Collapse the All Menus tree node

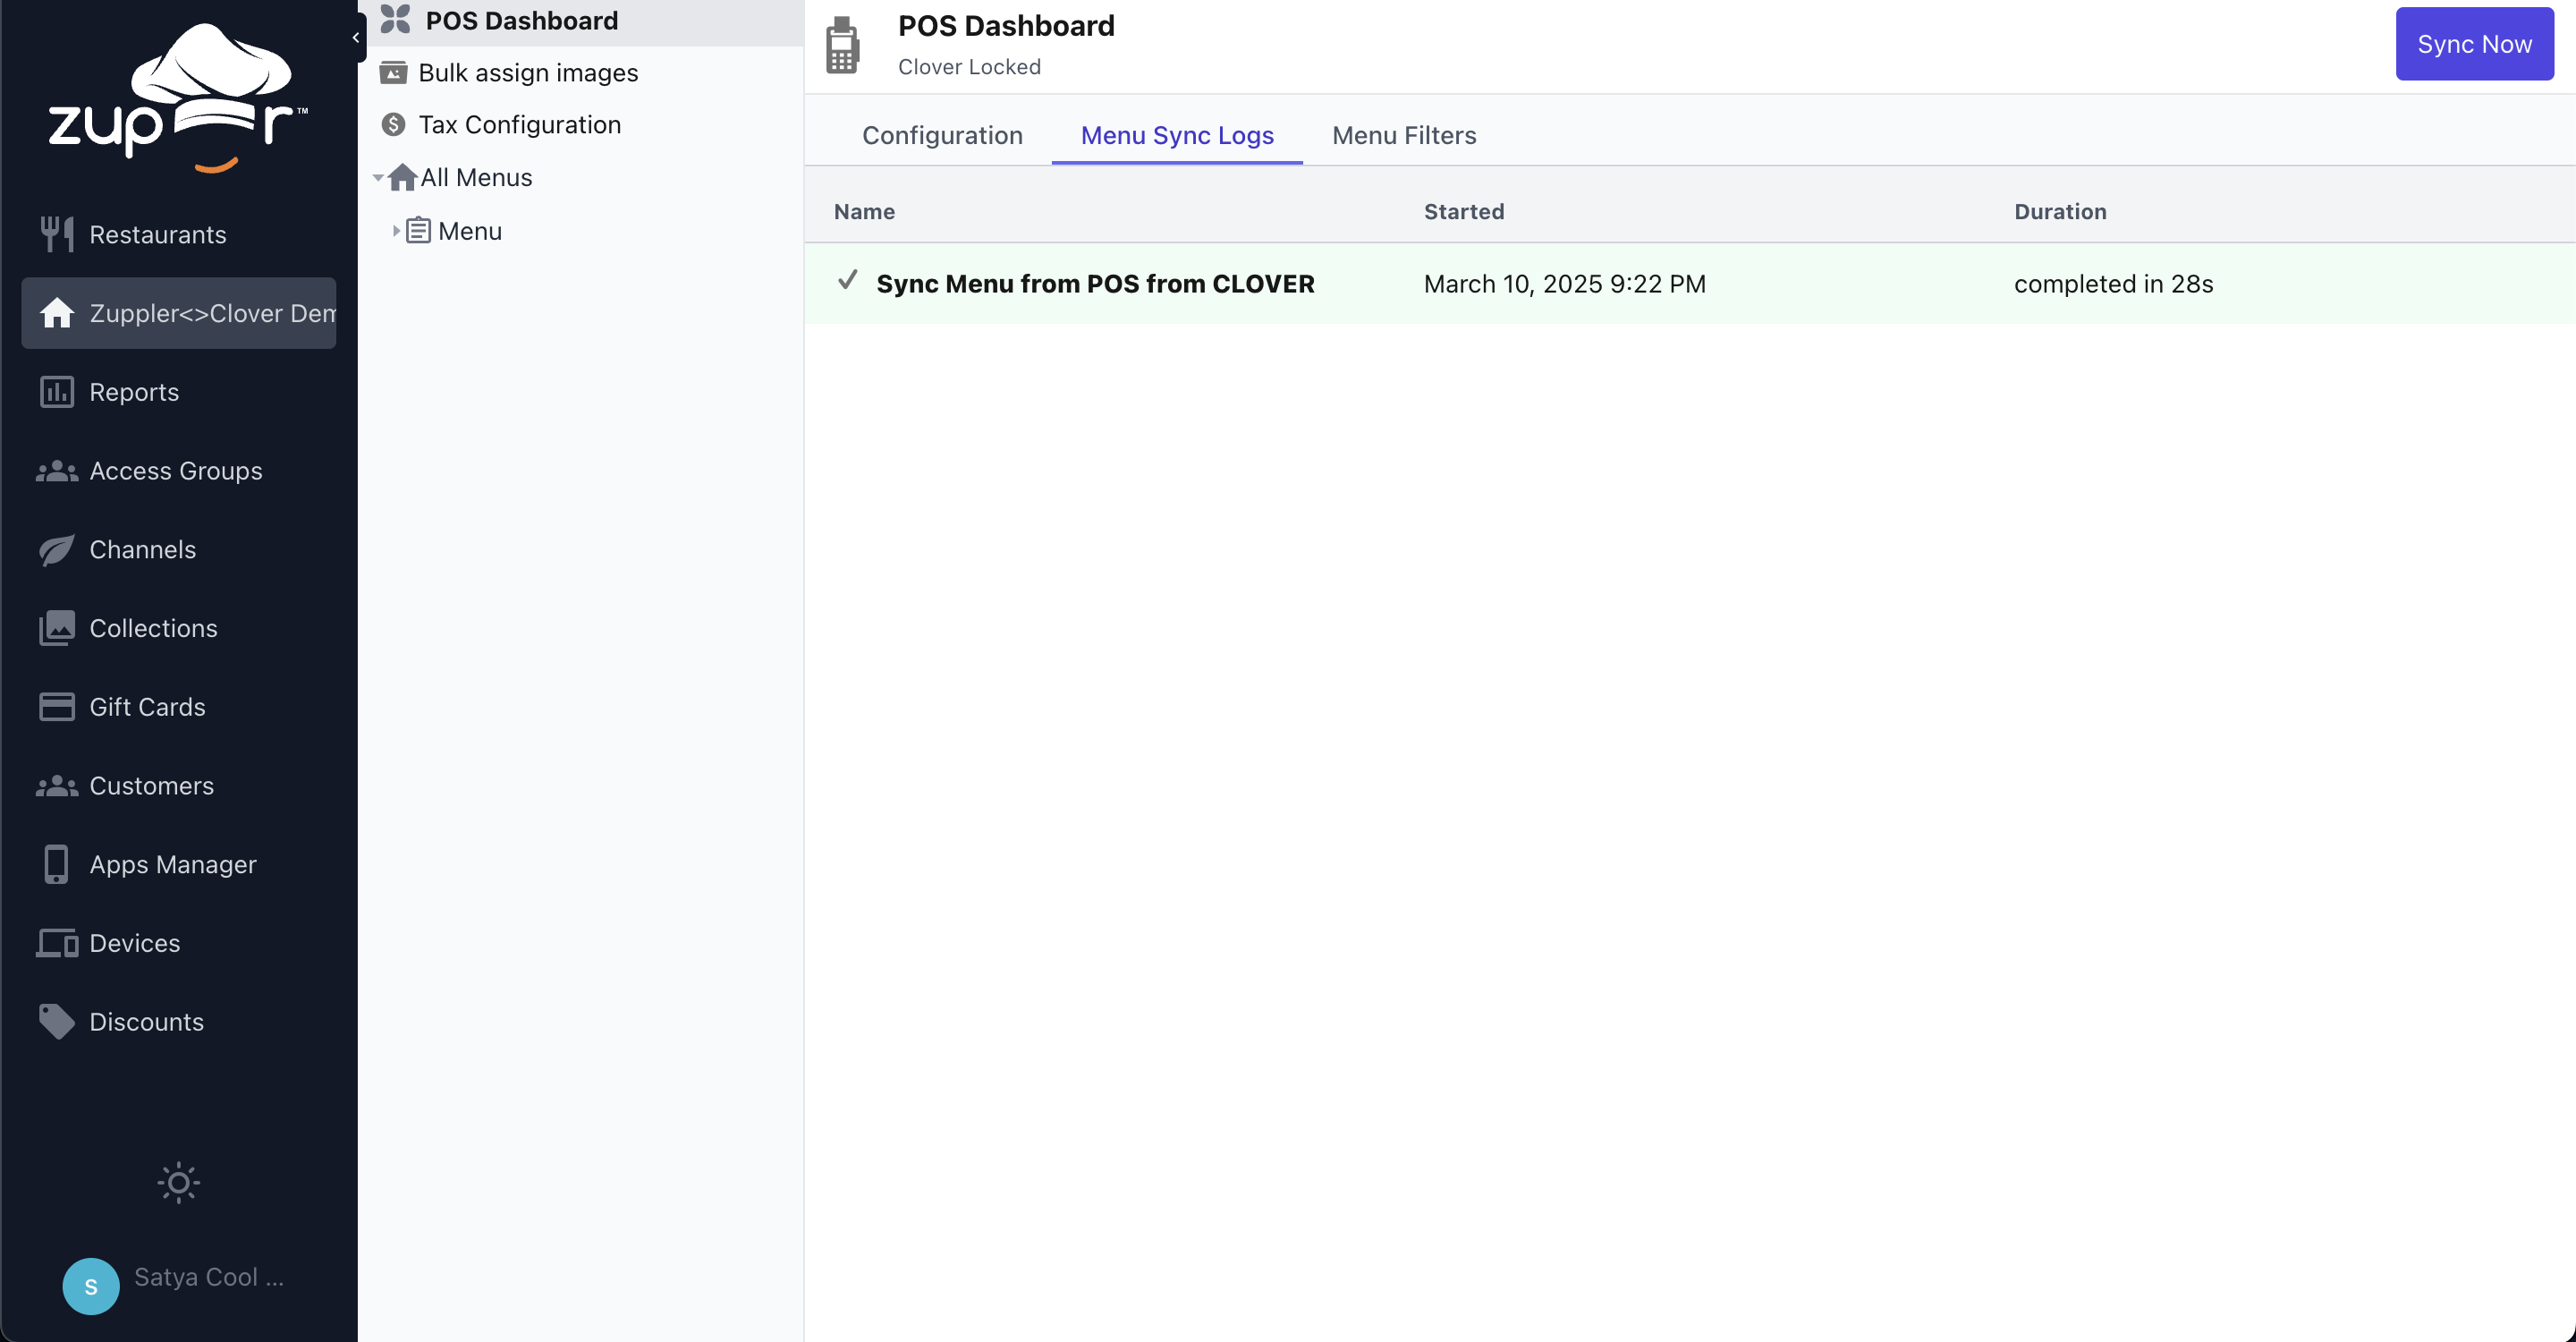378,178
